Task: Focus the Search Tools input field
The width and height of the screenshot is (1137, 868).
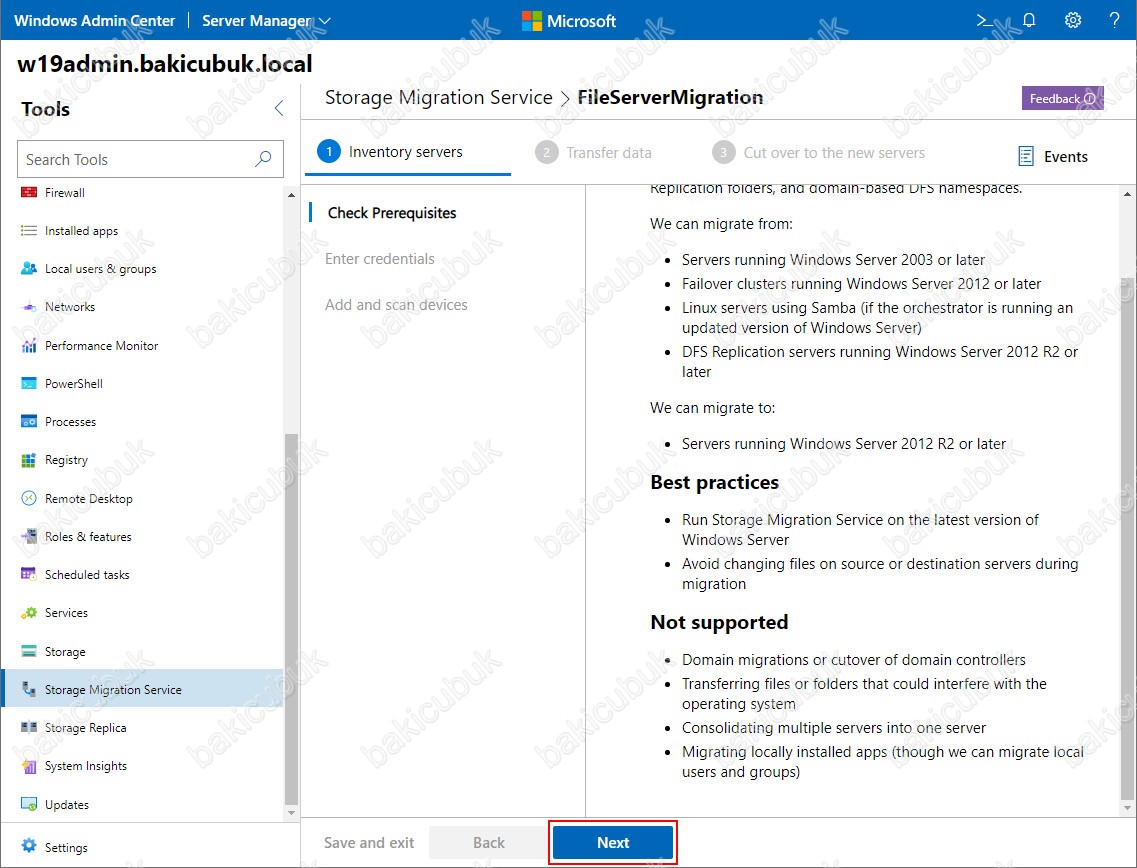Action: pos(150,159)
